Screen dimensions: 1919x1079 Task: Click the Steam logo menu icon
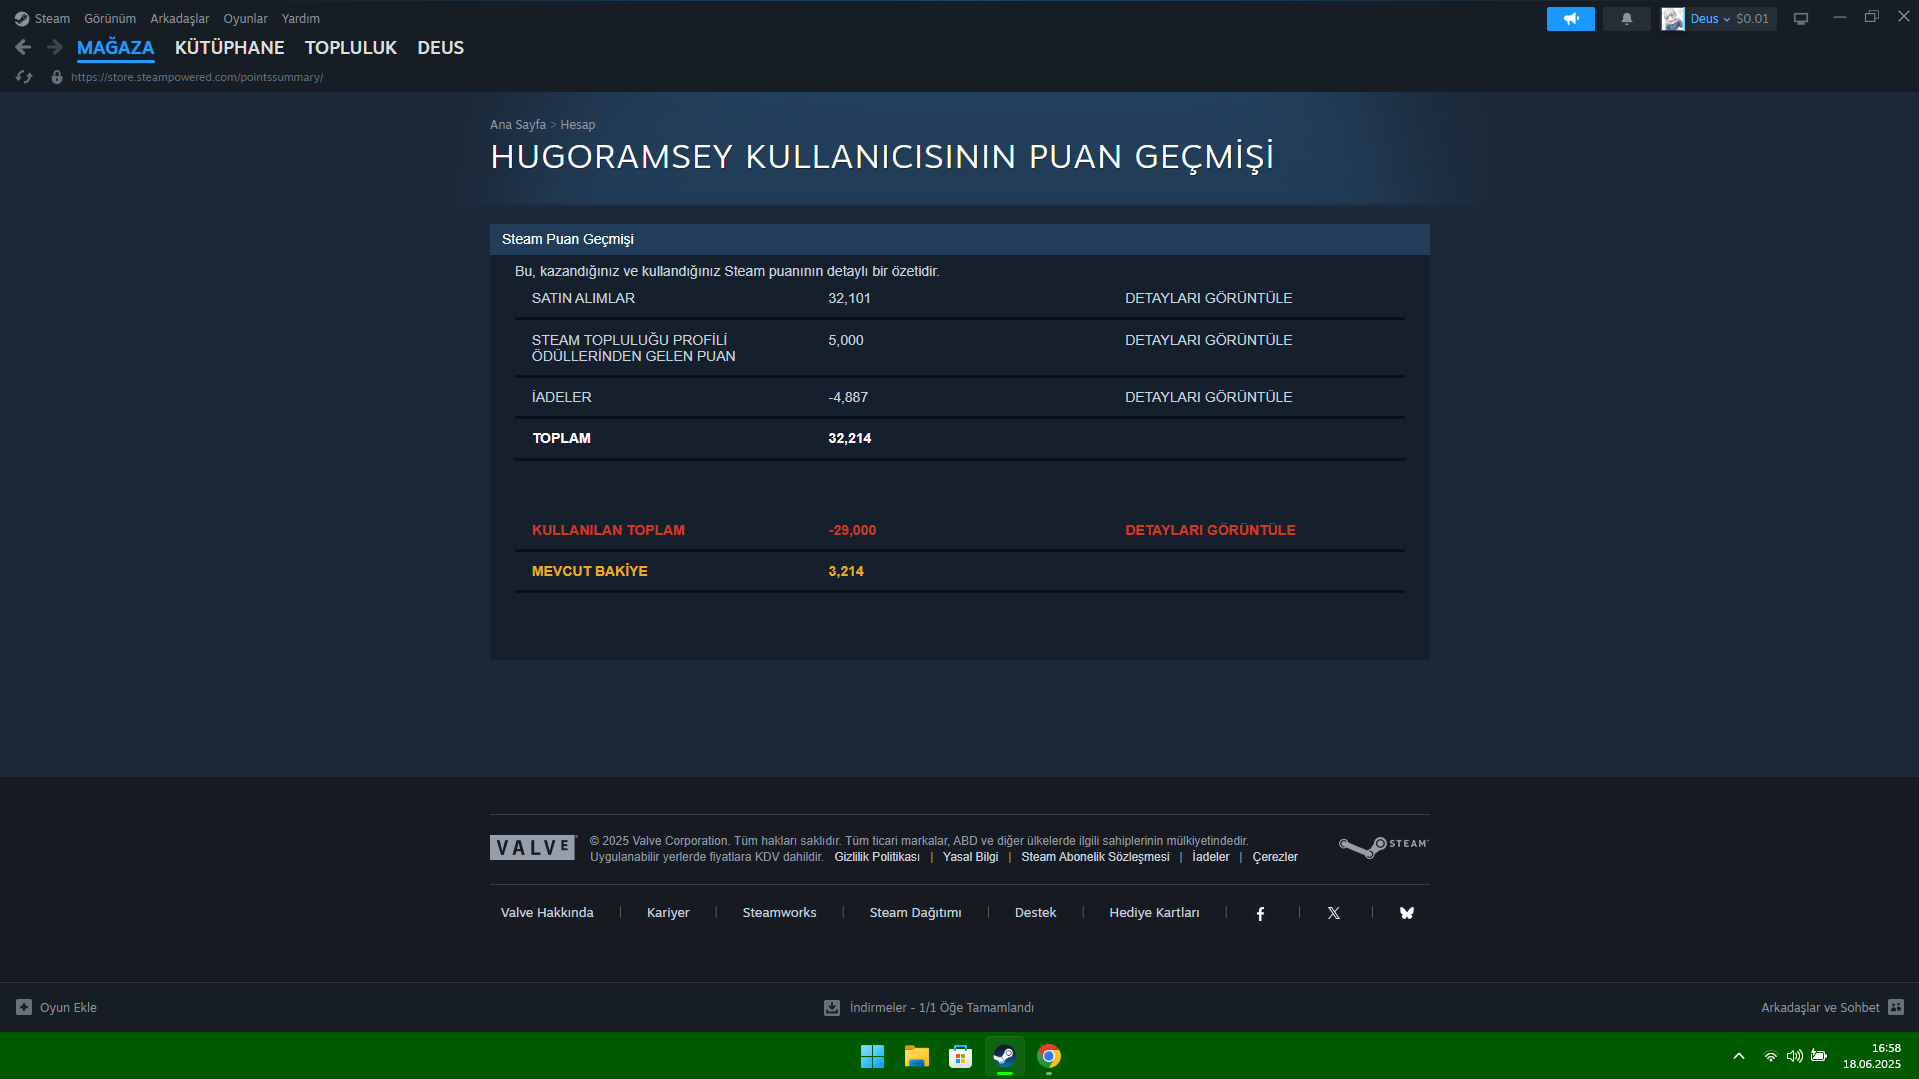[22, 18]
